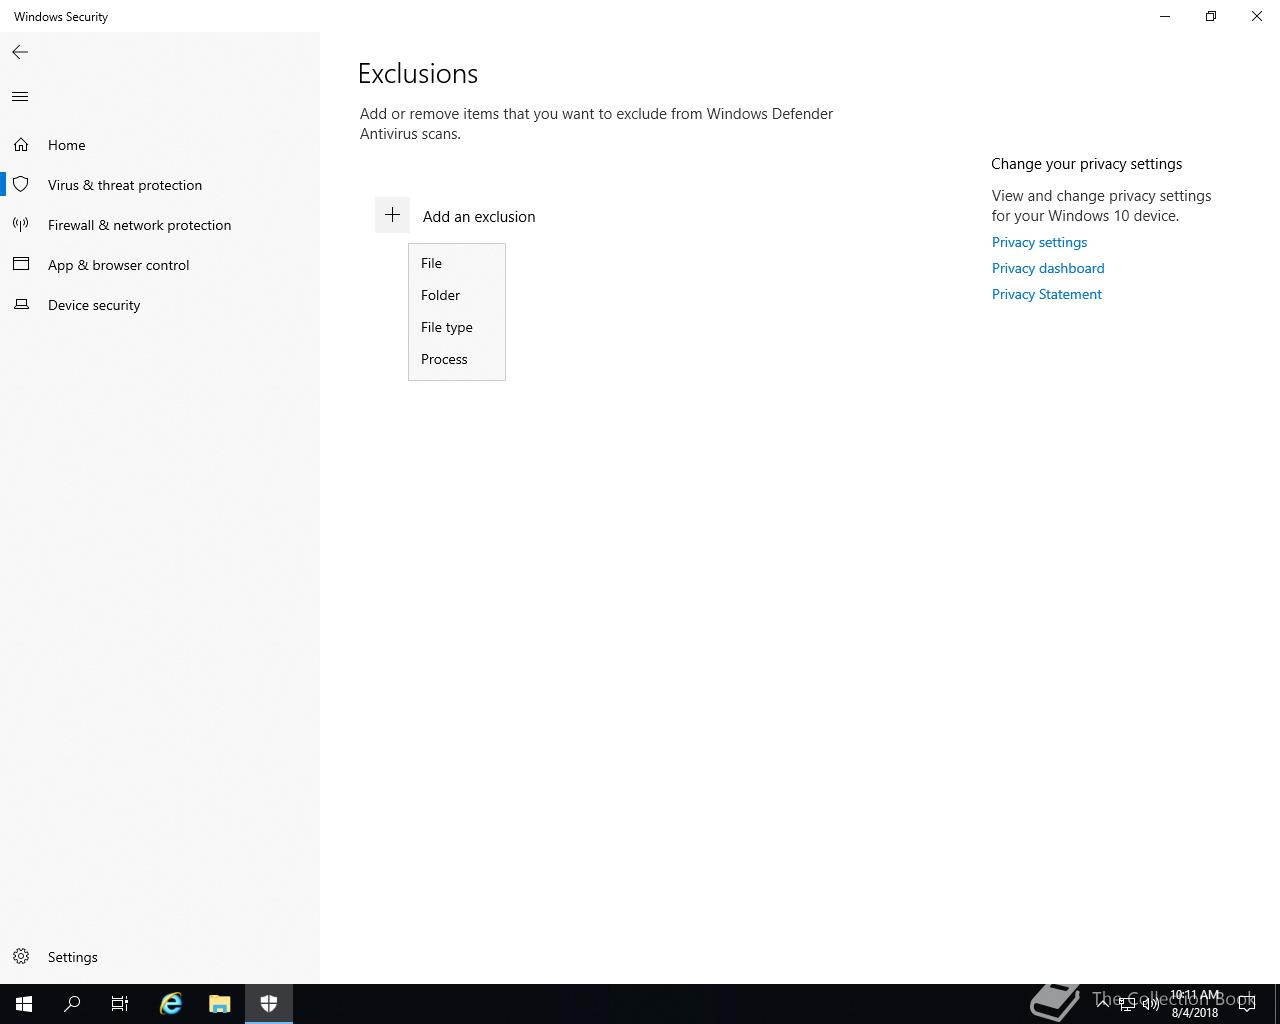Click the Firewall antenna icon
Viewport: 1280px width, 1024px height.
pyautogui.click(x=21, y=225)
